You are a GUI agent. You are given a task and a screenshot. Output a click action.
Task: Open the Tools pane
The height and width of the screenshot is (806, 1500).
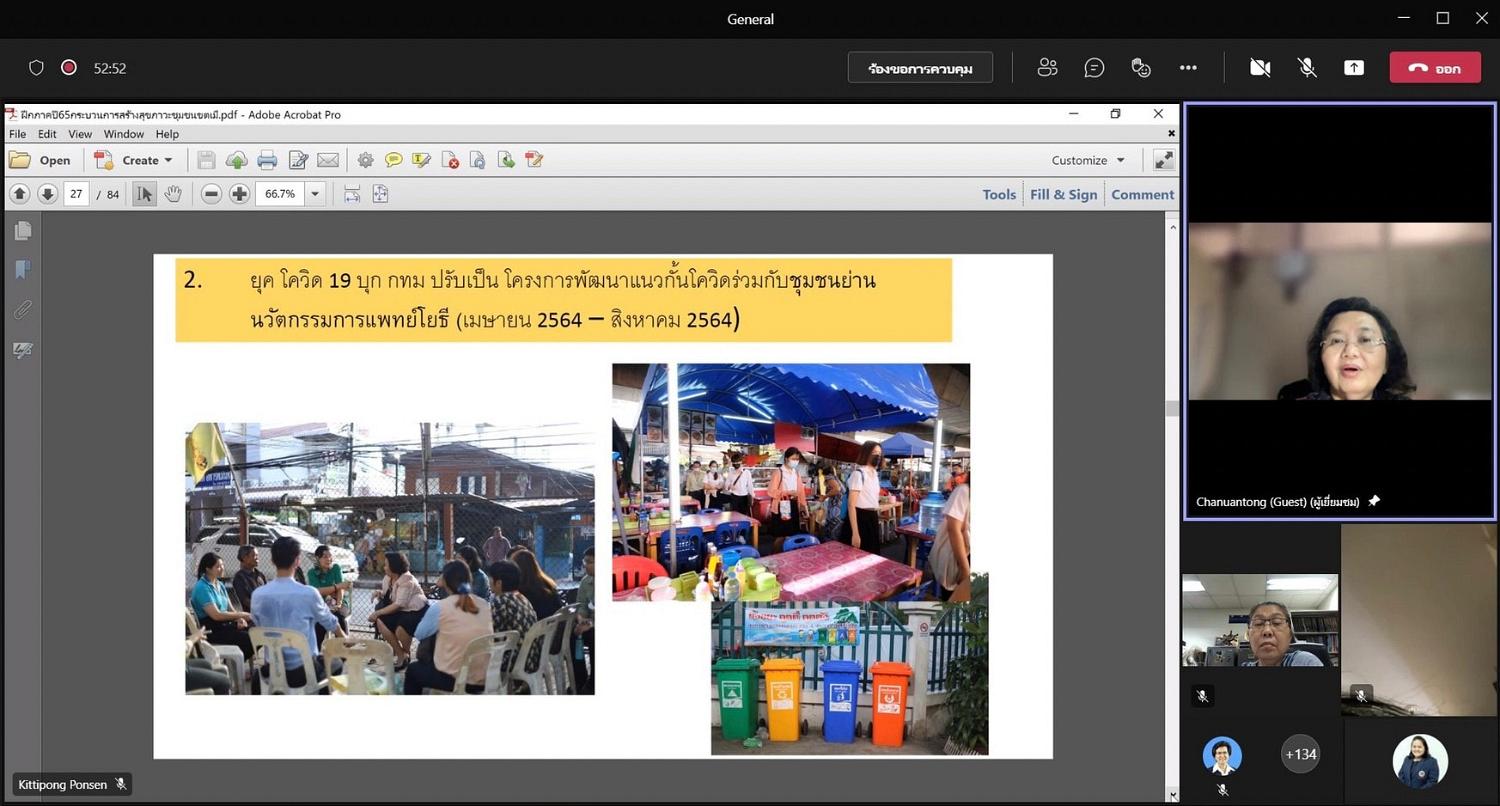[999, 195]
